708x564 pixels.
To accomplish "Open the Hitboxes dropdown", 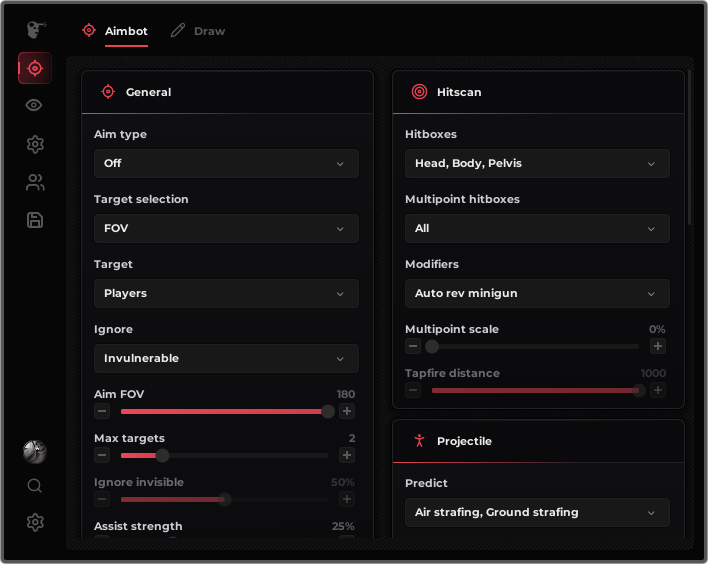I will click(x=537, y=163).
